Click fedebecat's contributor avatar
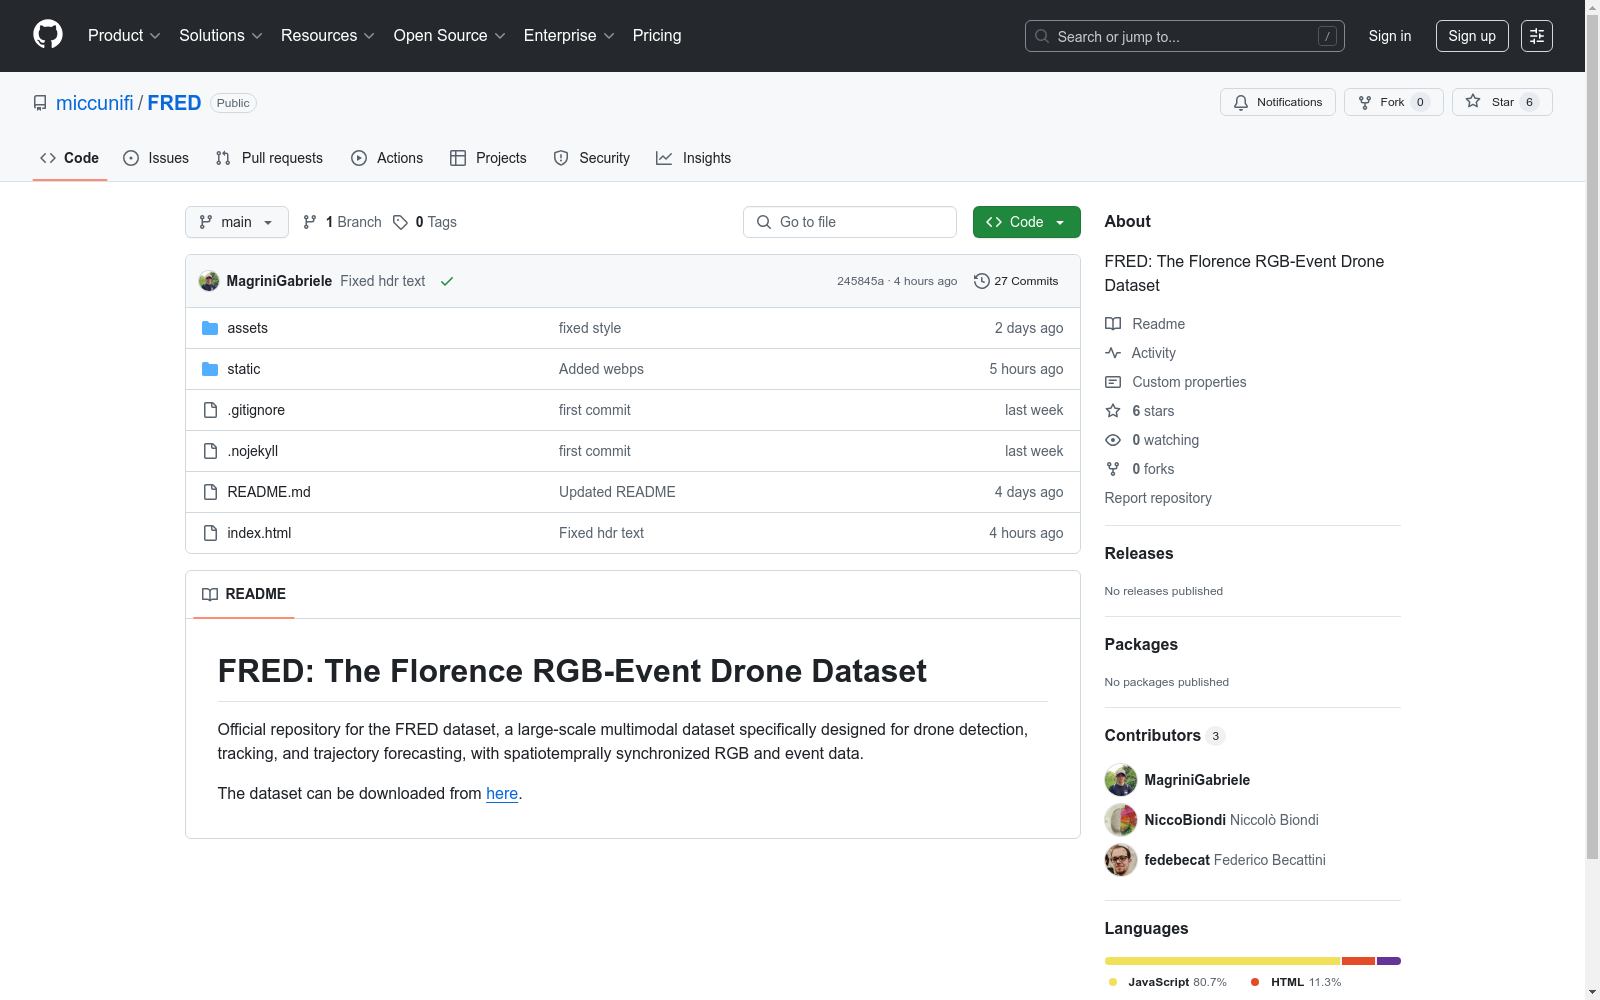Viewport: 1600px width, 1000px height. point(1121,860)
